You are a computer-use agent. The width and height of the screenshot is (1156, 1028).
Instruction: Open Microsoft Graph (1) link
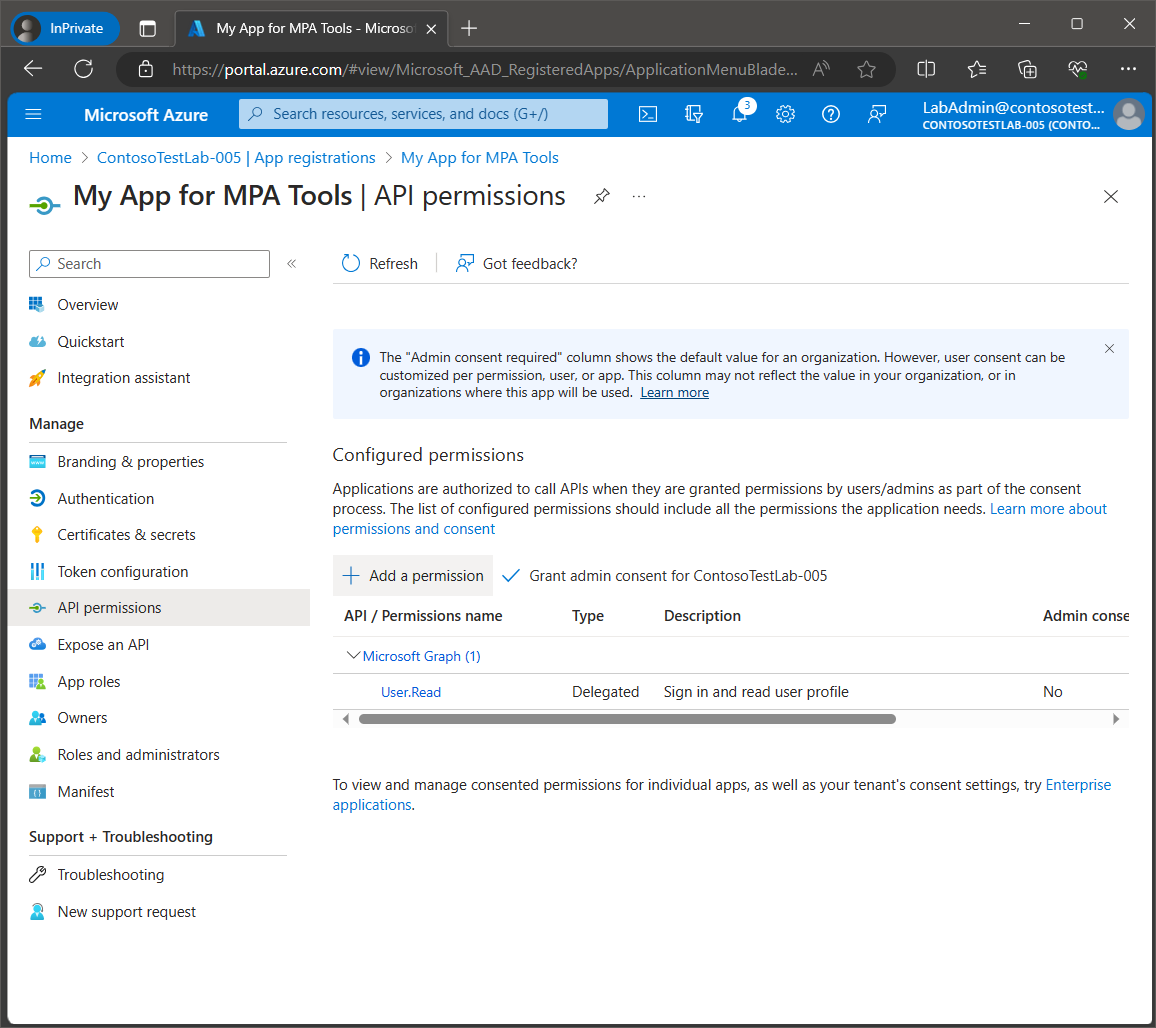421,656
